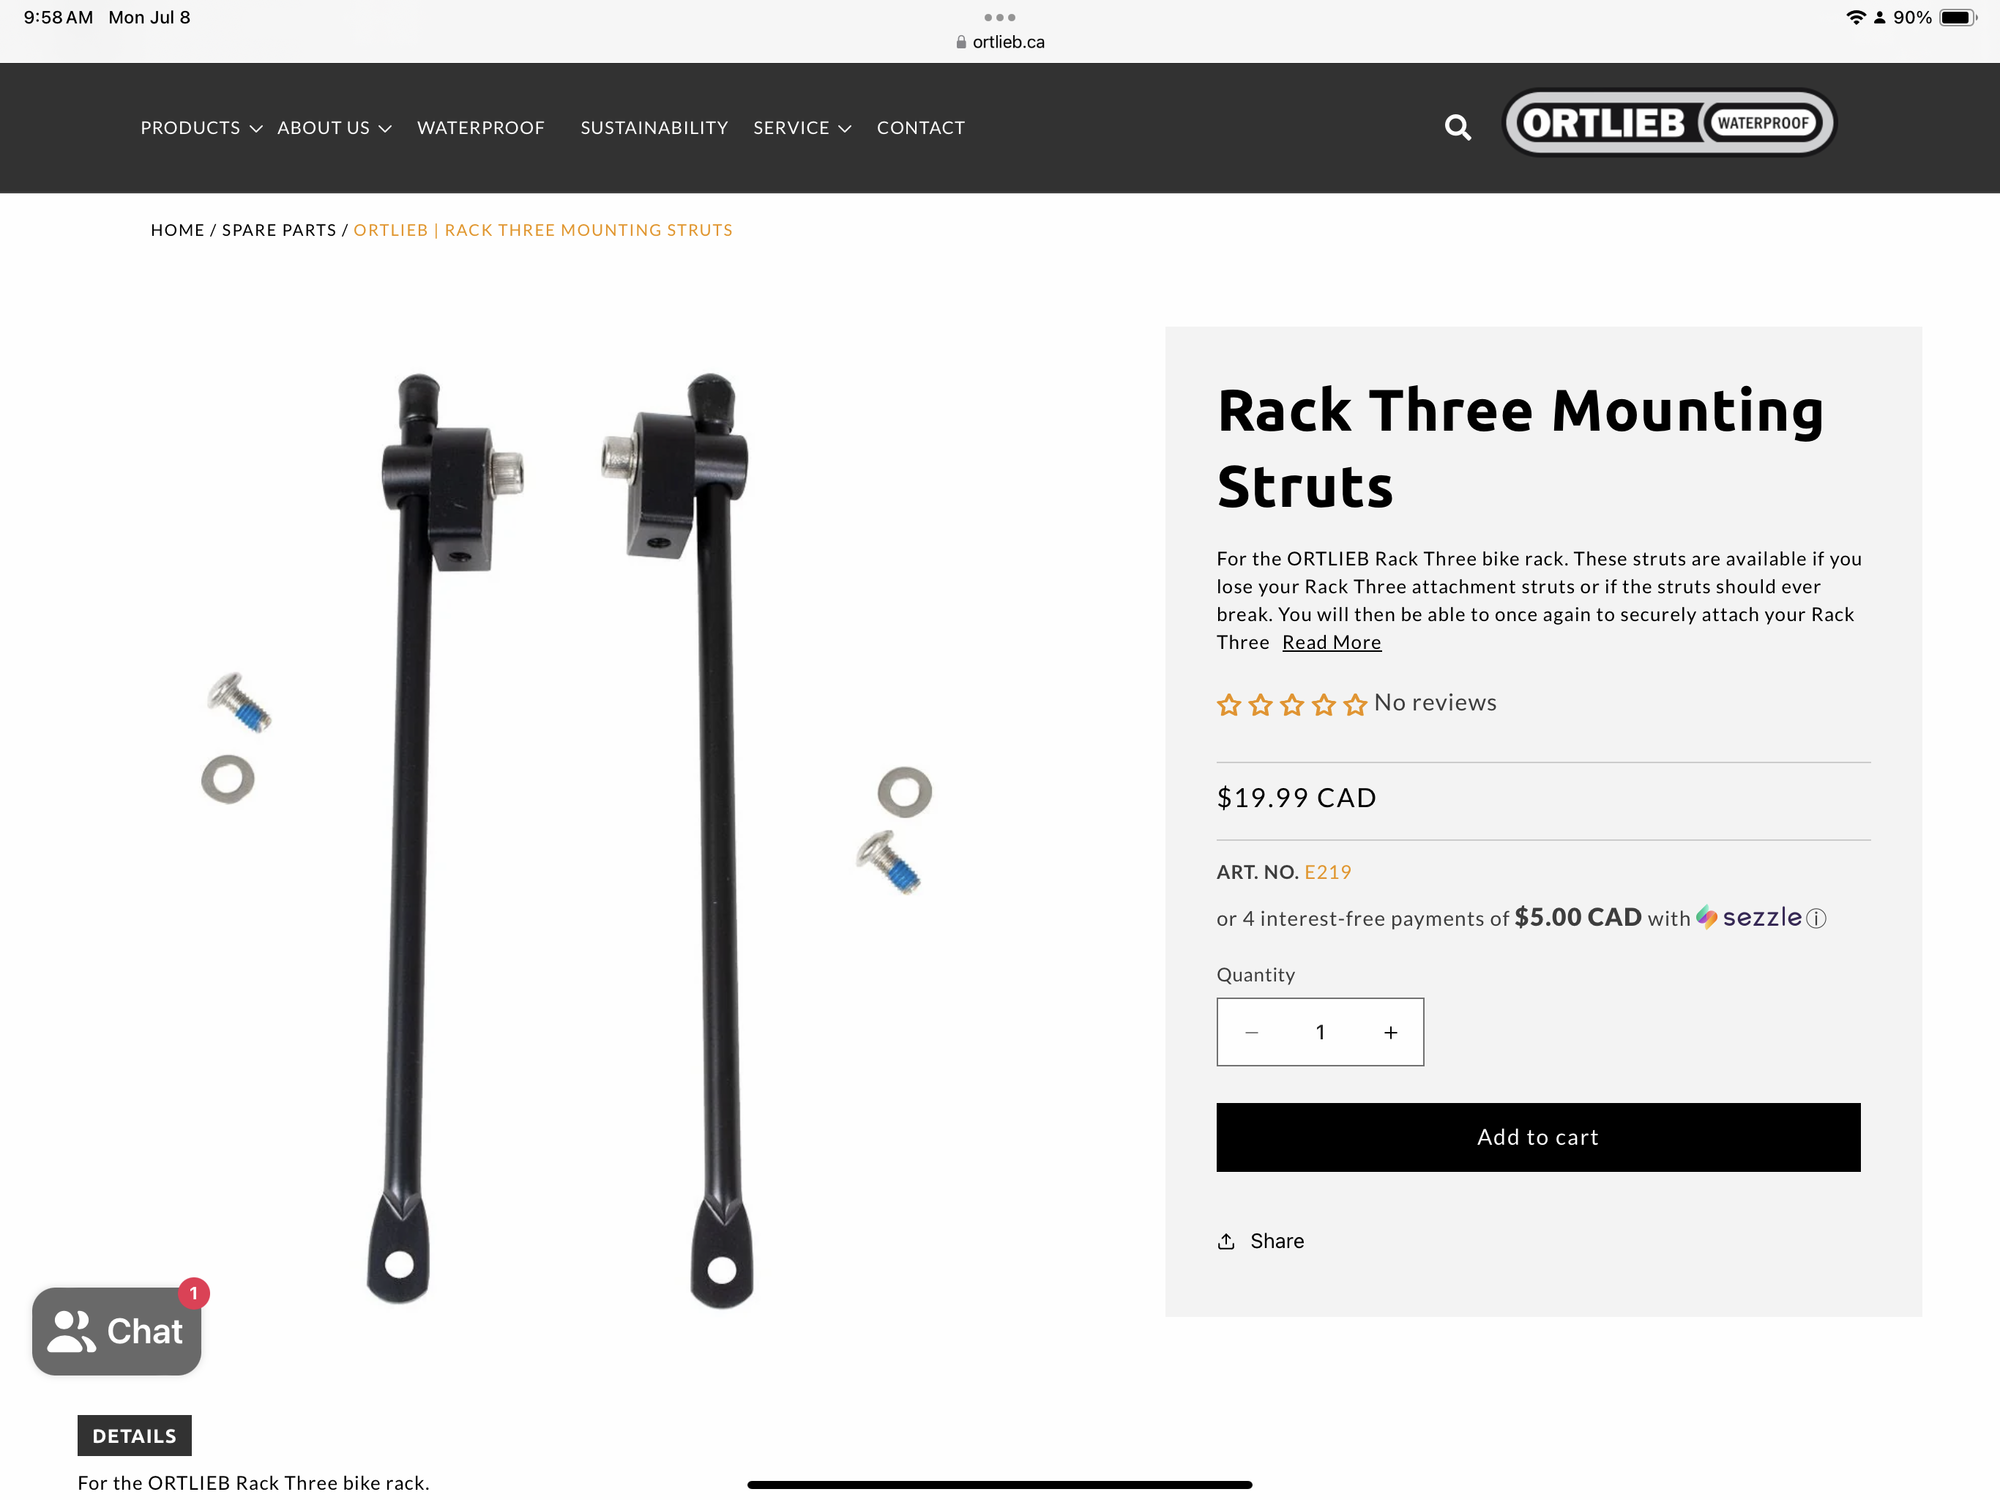The height and width of the screenshot is (1500, 2000).
Task: Tap the three-dot menu above the URL
Action: click(x=999, y=17)
